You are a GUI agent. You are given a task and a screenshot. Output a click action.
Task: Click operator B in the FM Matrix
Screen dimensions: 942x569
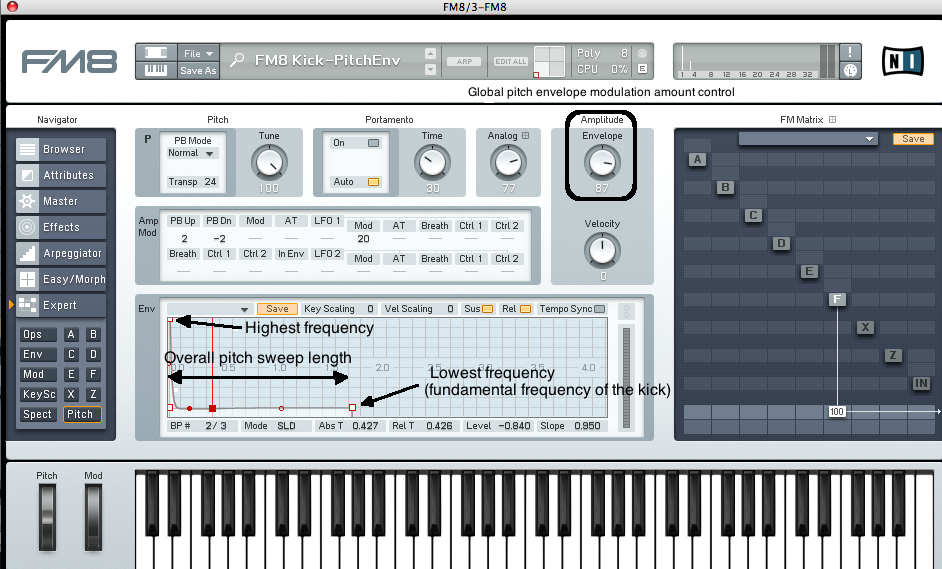click(x=725, y=187)
